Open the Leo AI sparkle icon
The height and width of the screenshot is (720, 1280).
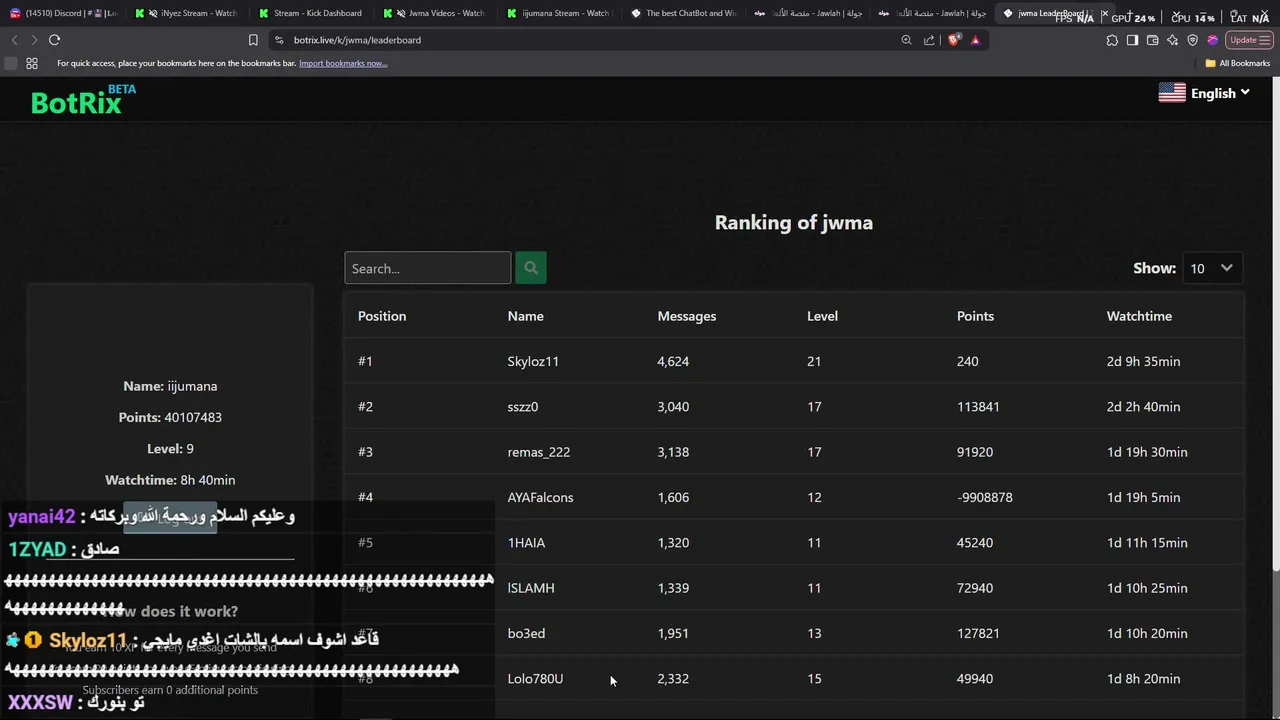(x=1172, y=40)
